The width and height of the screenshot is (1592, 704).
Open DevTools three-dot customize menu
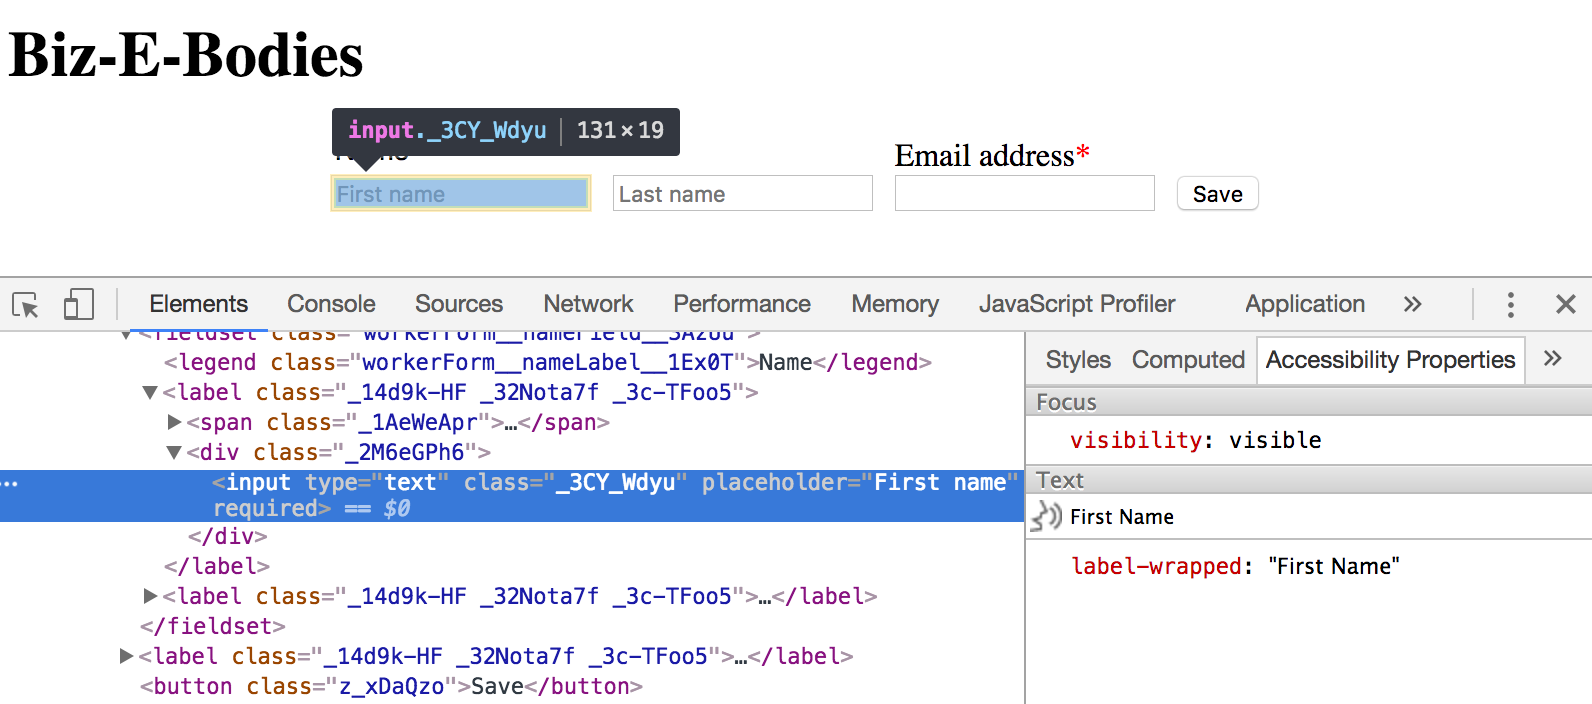pyautogui.click(x=1510, y=304)
